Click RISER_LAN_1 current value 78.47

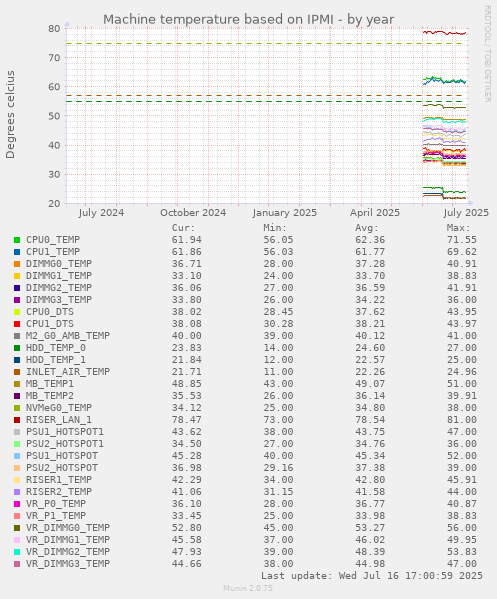coord(186,420)
